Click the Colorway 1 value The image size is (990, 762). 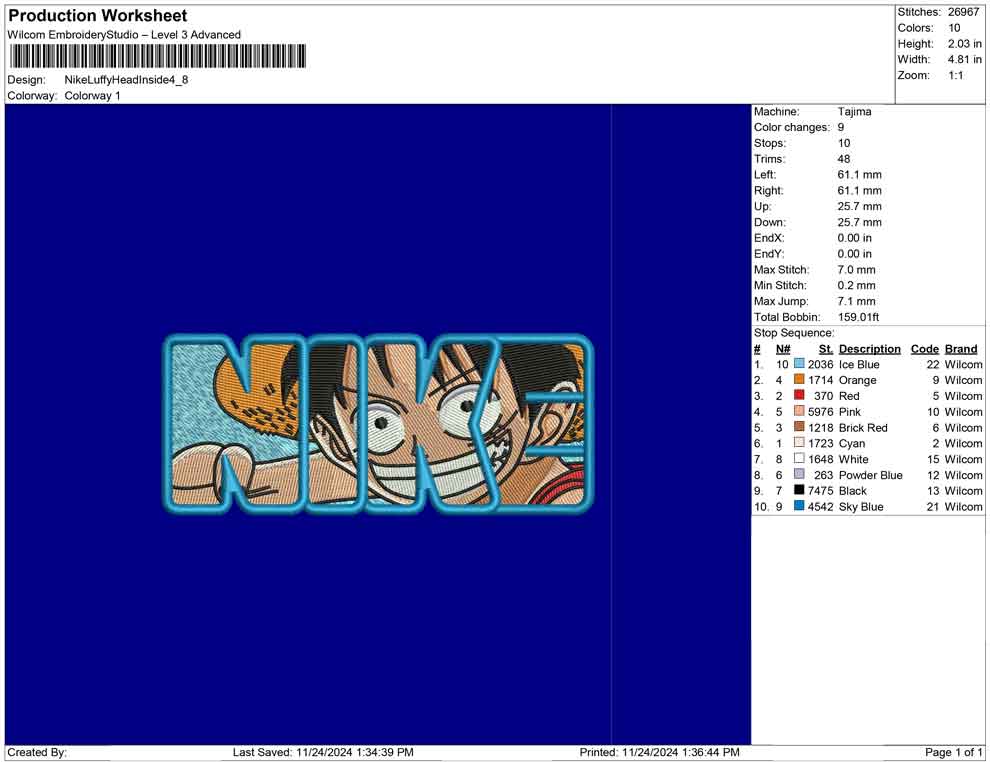[x=92, y=95]
